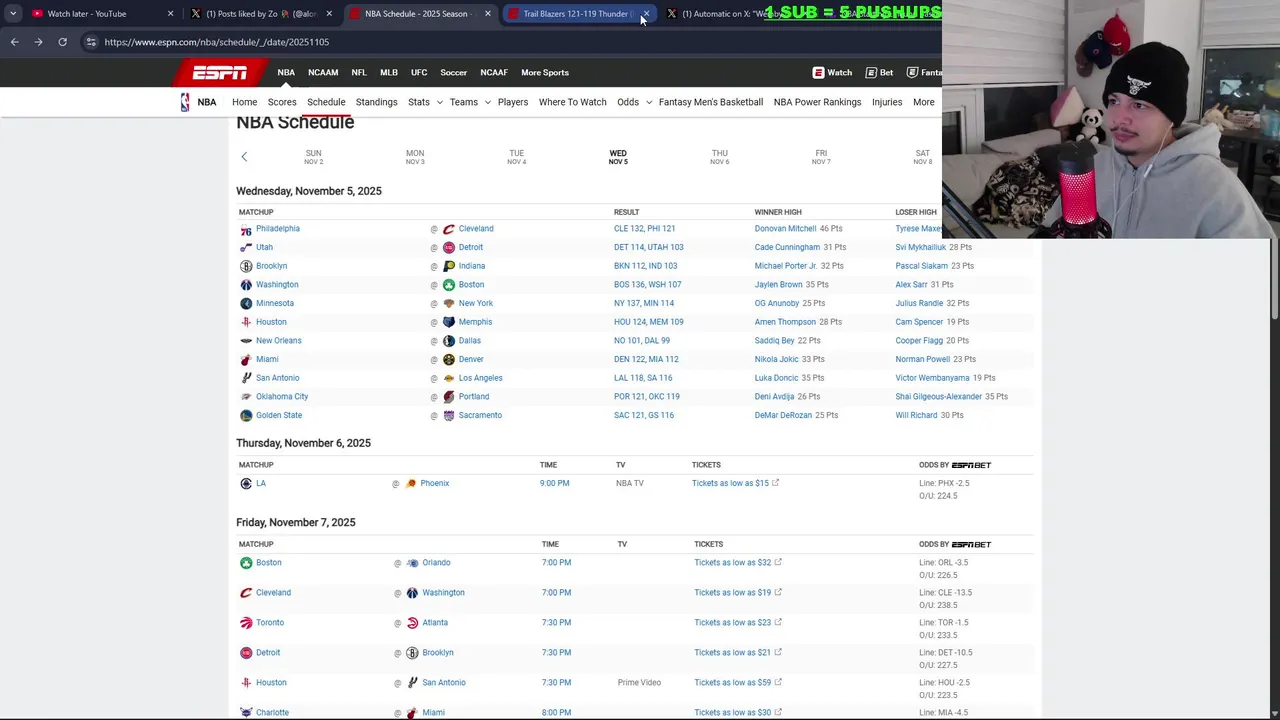Click the Detroit Pistons logo in Wednesday results
This screenshot has height=720, width=1280.
click(449, 247)
